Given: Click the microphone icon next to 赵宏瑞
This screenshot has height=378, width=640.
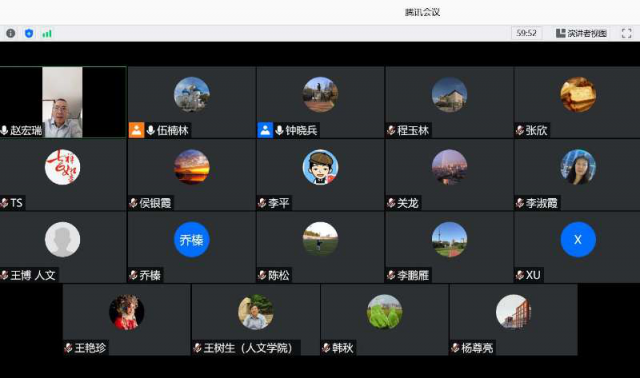Looking at the screenshot, I should click(x=4, y=130).
